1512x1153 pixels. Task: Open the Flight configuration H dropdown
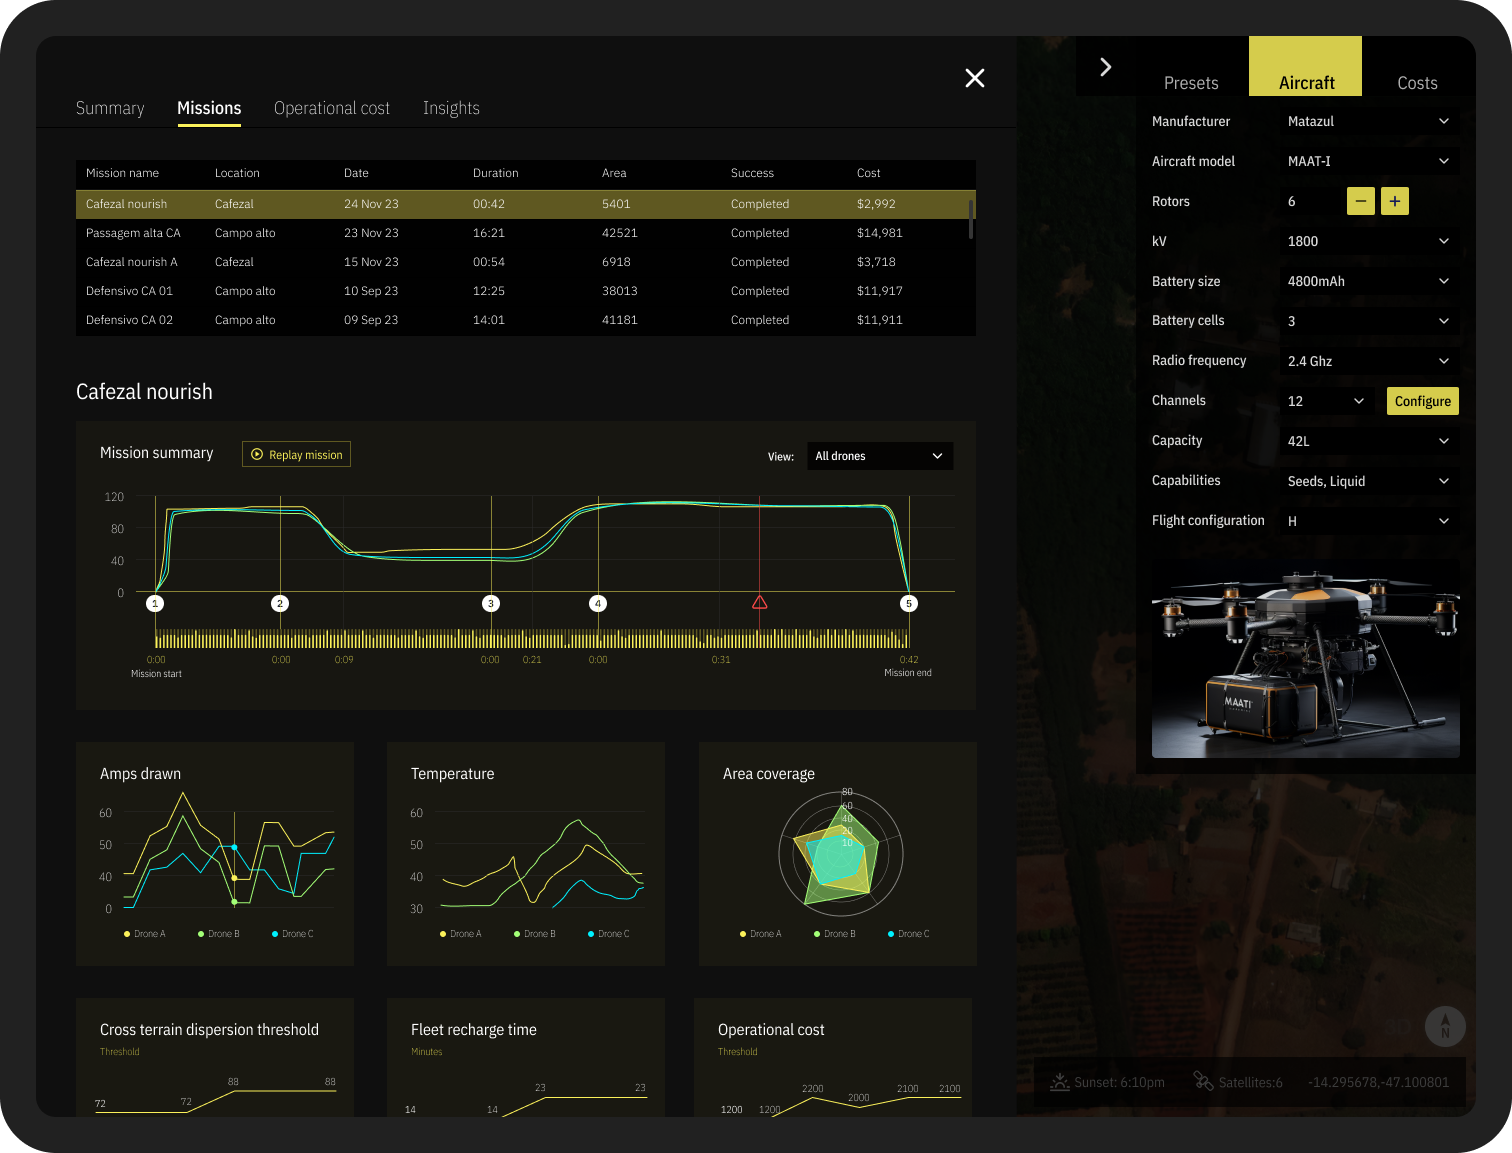1369,521
